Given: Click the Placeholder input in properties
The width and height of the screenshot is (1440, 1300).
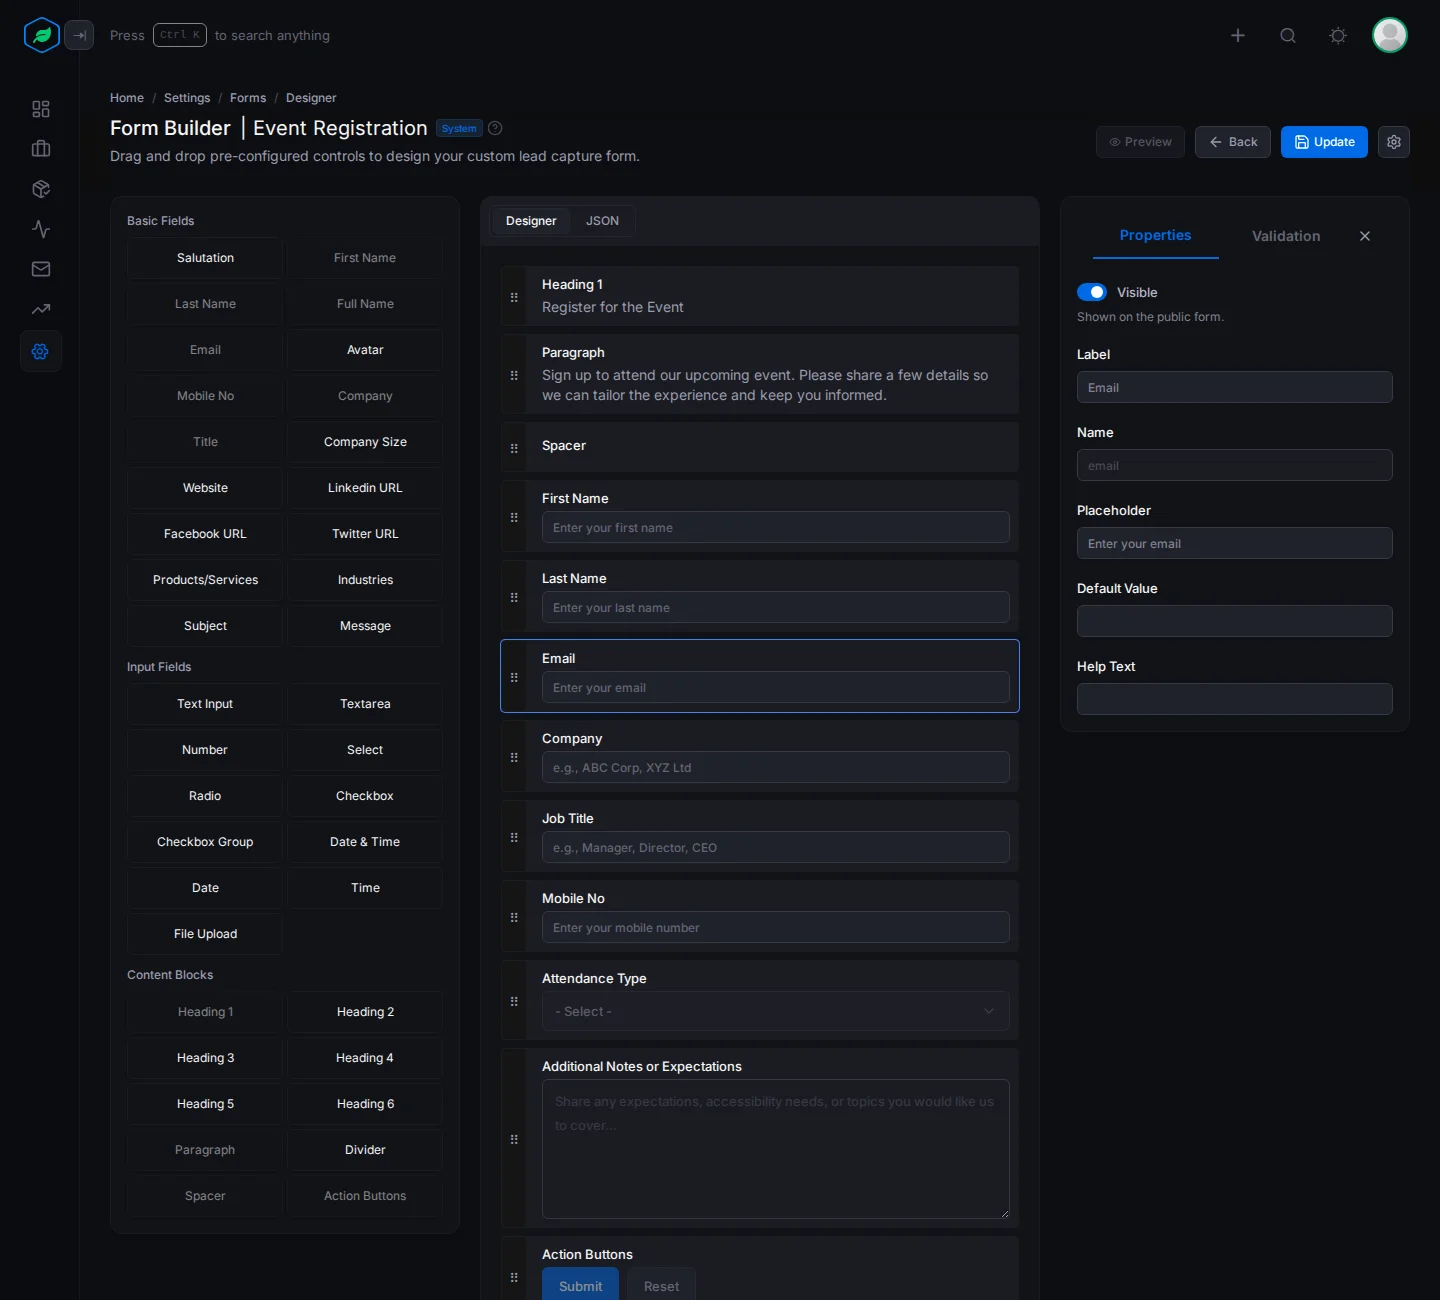Looking at the screenshot, I should click(x=1235, y=543).
